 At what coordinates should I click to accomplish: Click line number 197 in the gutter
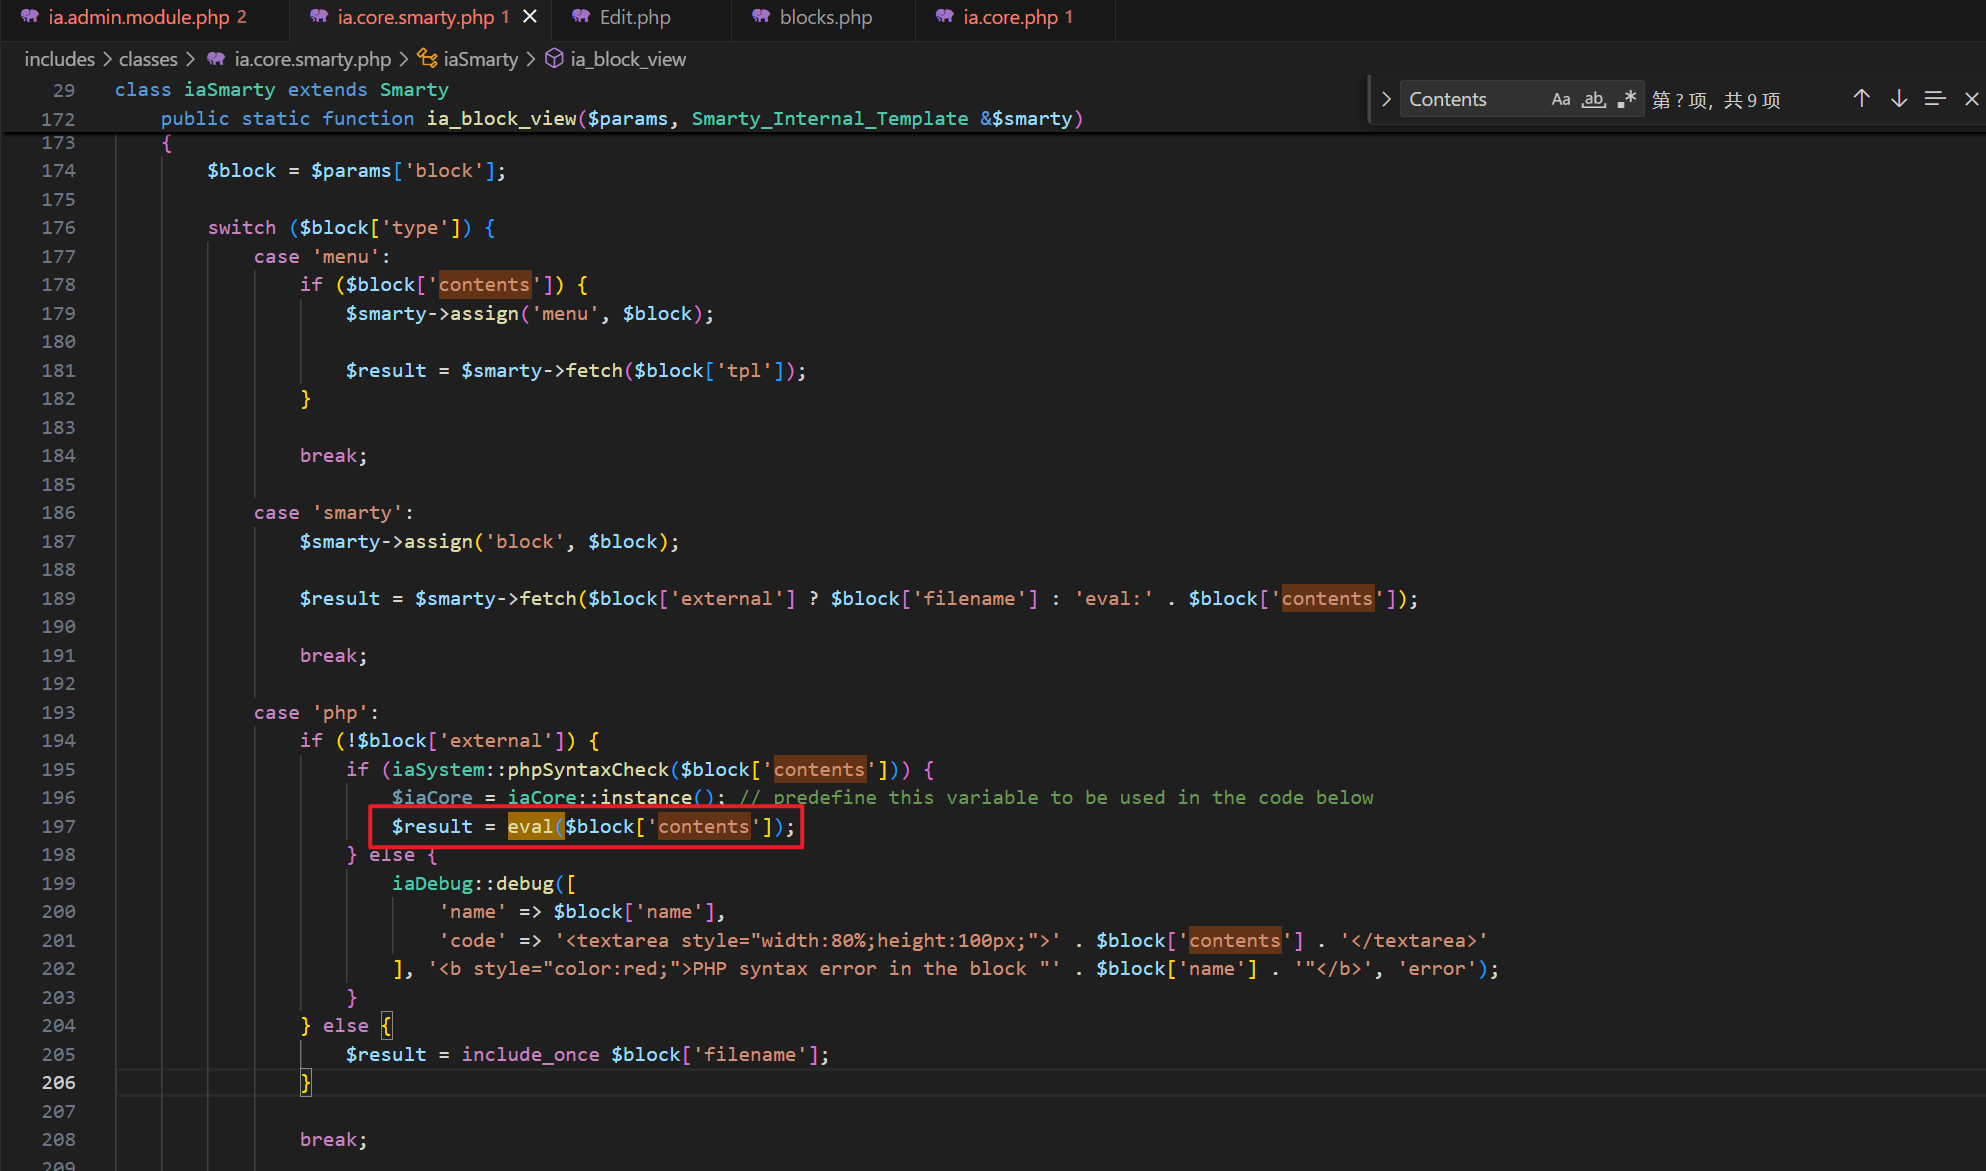click(x=58, y=827)
